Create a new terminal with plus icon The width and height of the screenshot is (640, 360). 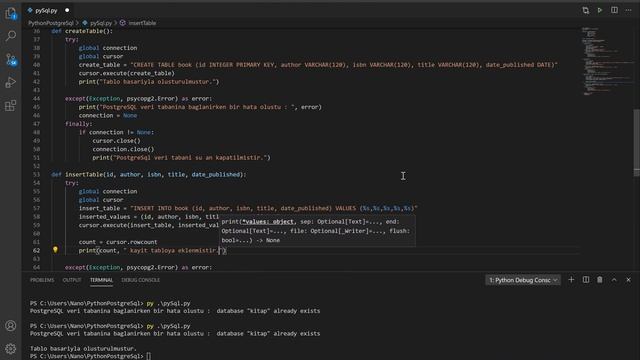click(571, 280)
